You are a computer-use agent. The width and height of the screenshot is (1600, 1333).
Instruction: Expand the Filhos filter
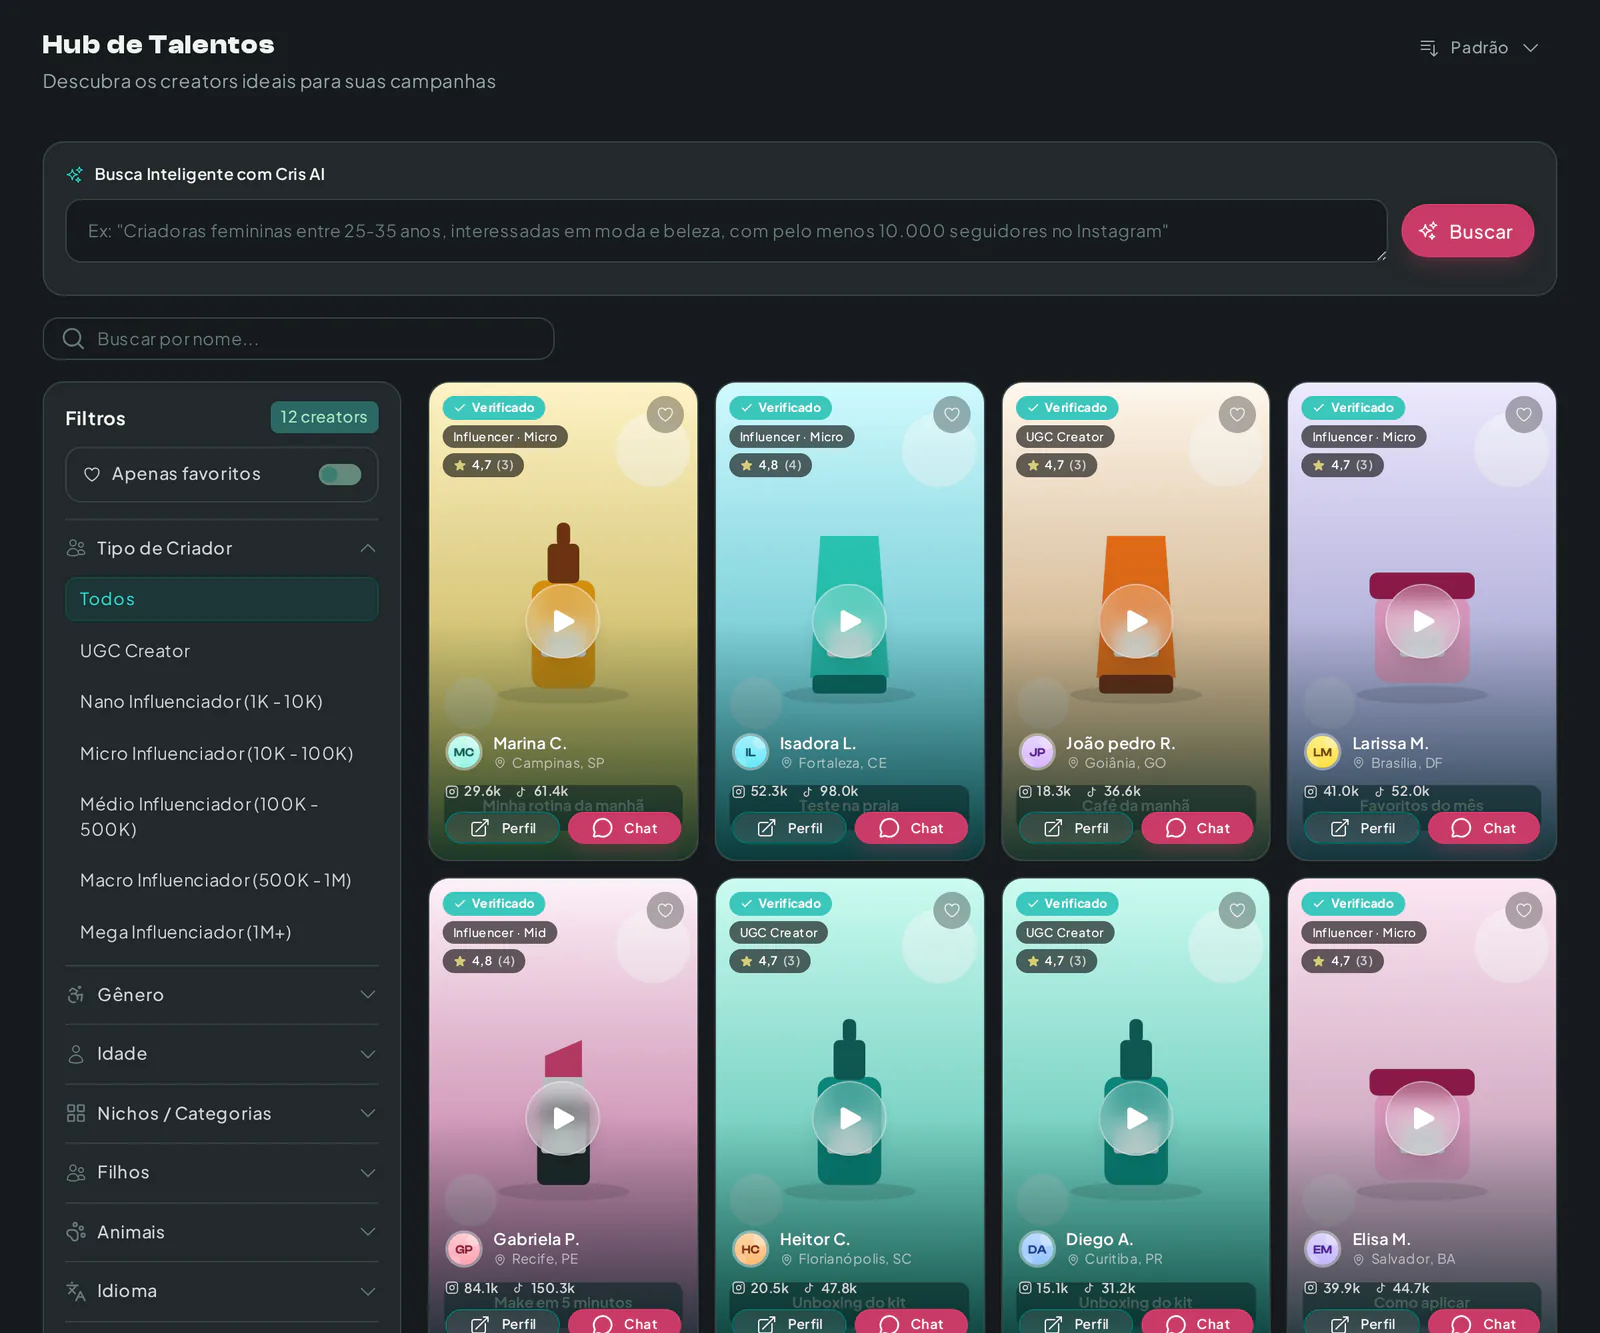click(222, 1172)
